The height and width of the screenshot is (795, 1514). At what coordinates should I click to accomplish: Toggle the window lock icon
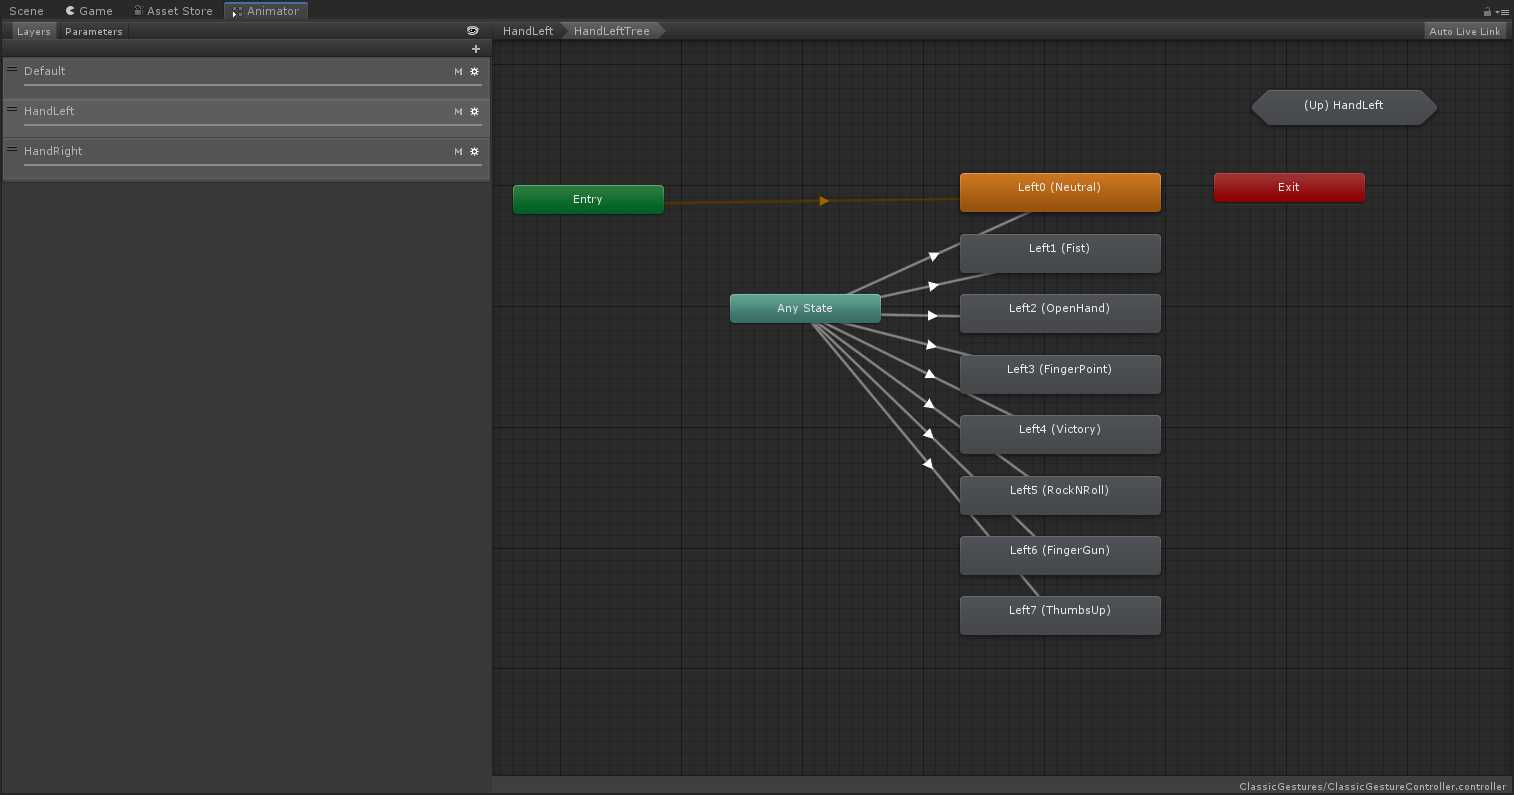(x=1487, y=11)
